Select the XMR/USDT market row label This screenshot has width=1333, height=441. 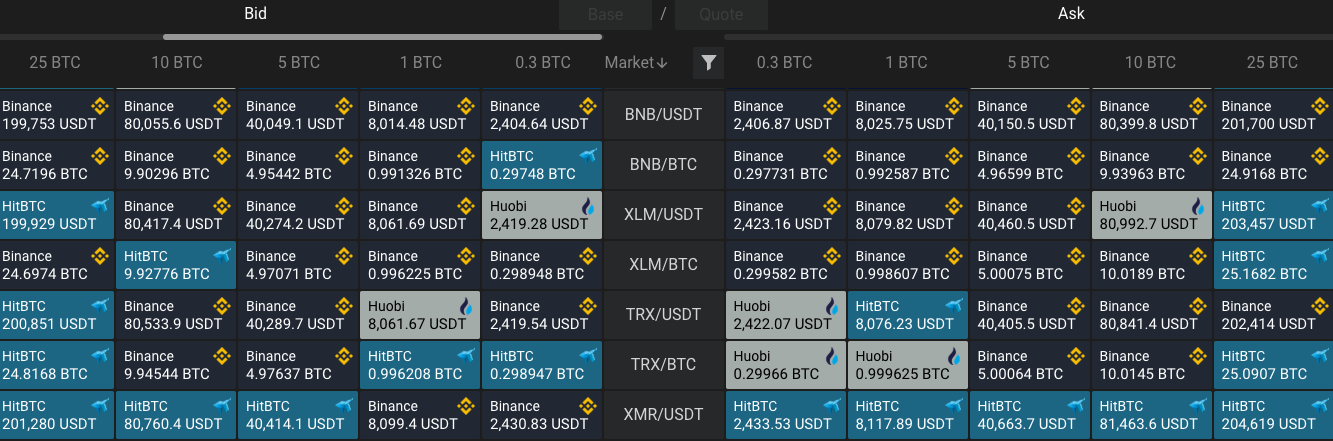[663, 415]
